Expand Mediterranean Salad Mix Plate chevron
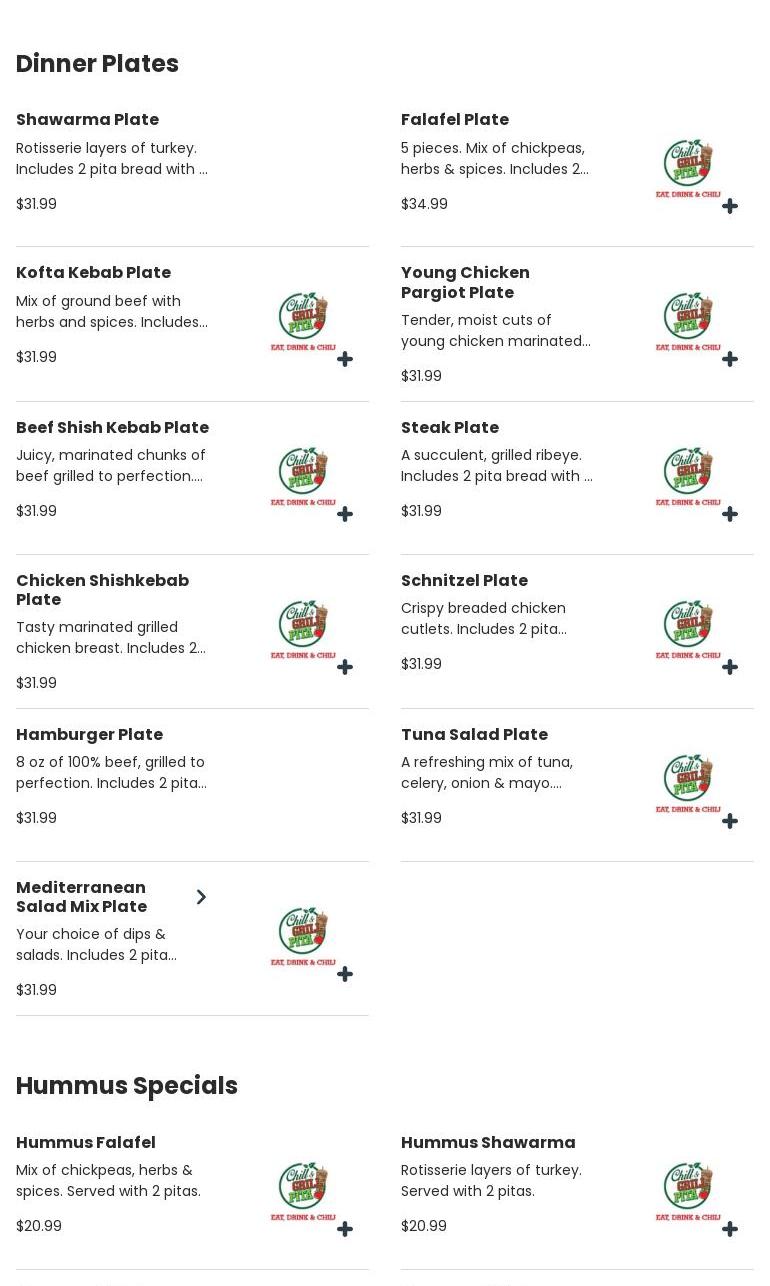The height and width of the screenshot is (1286, 770). click(x=201, y=897)
